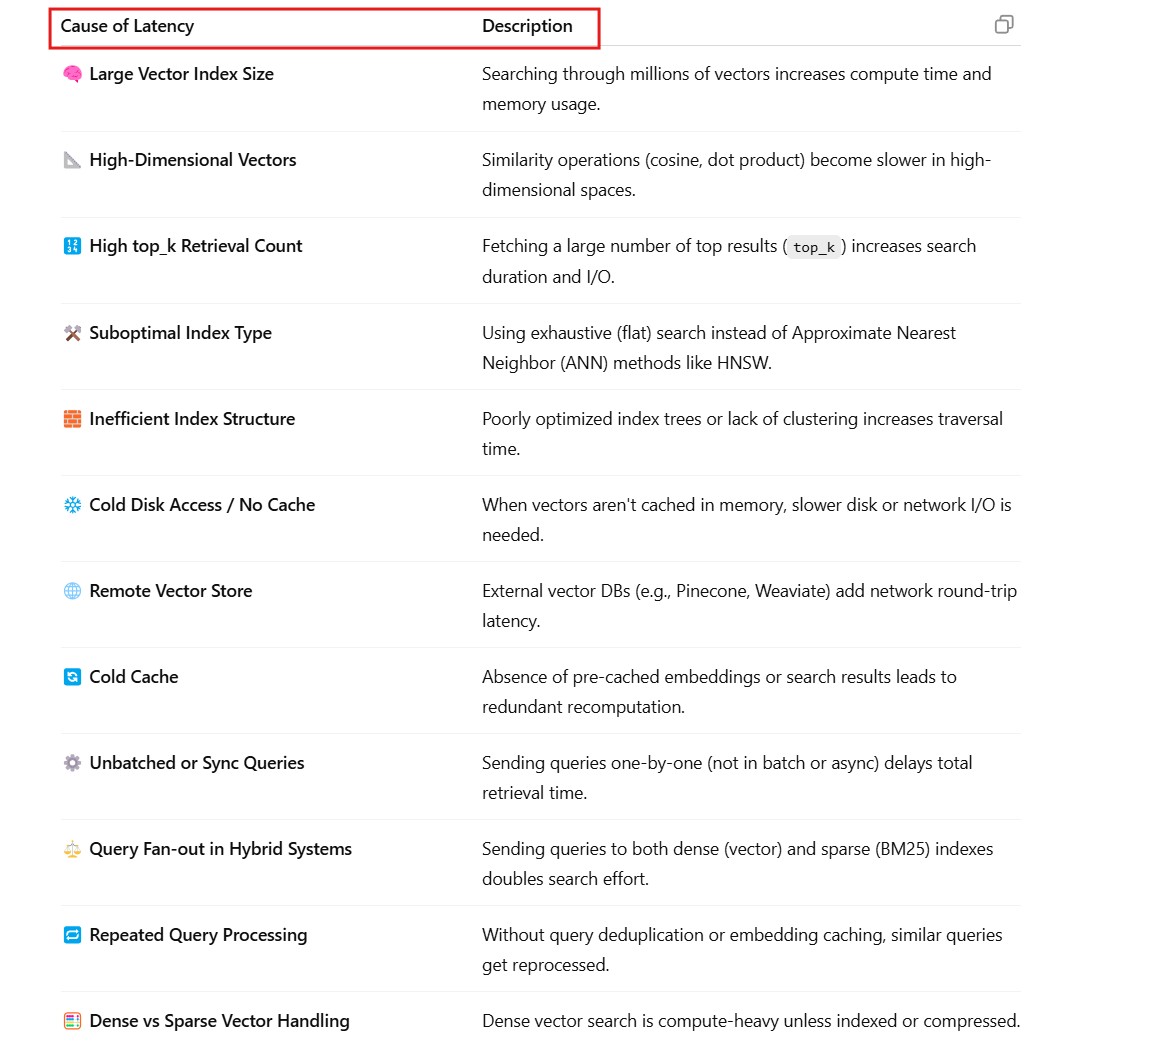Click the refresh icon beside Cold Cache
Viewport: 1171px width, 1064px height.
pos(72,677)
